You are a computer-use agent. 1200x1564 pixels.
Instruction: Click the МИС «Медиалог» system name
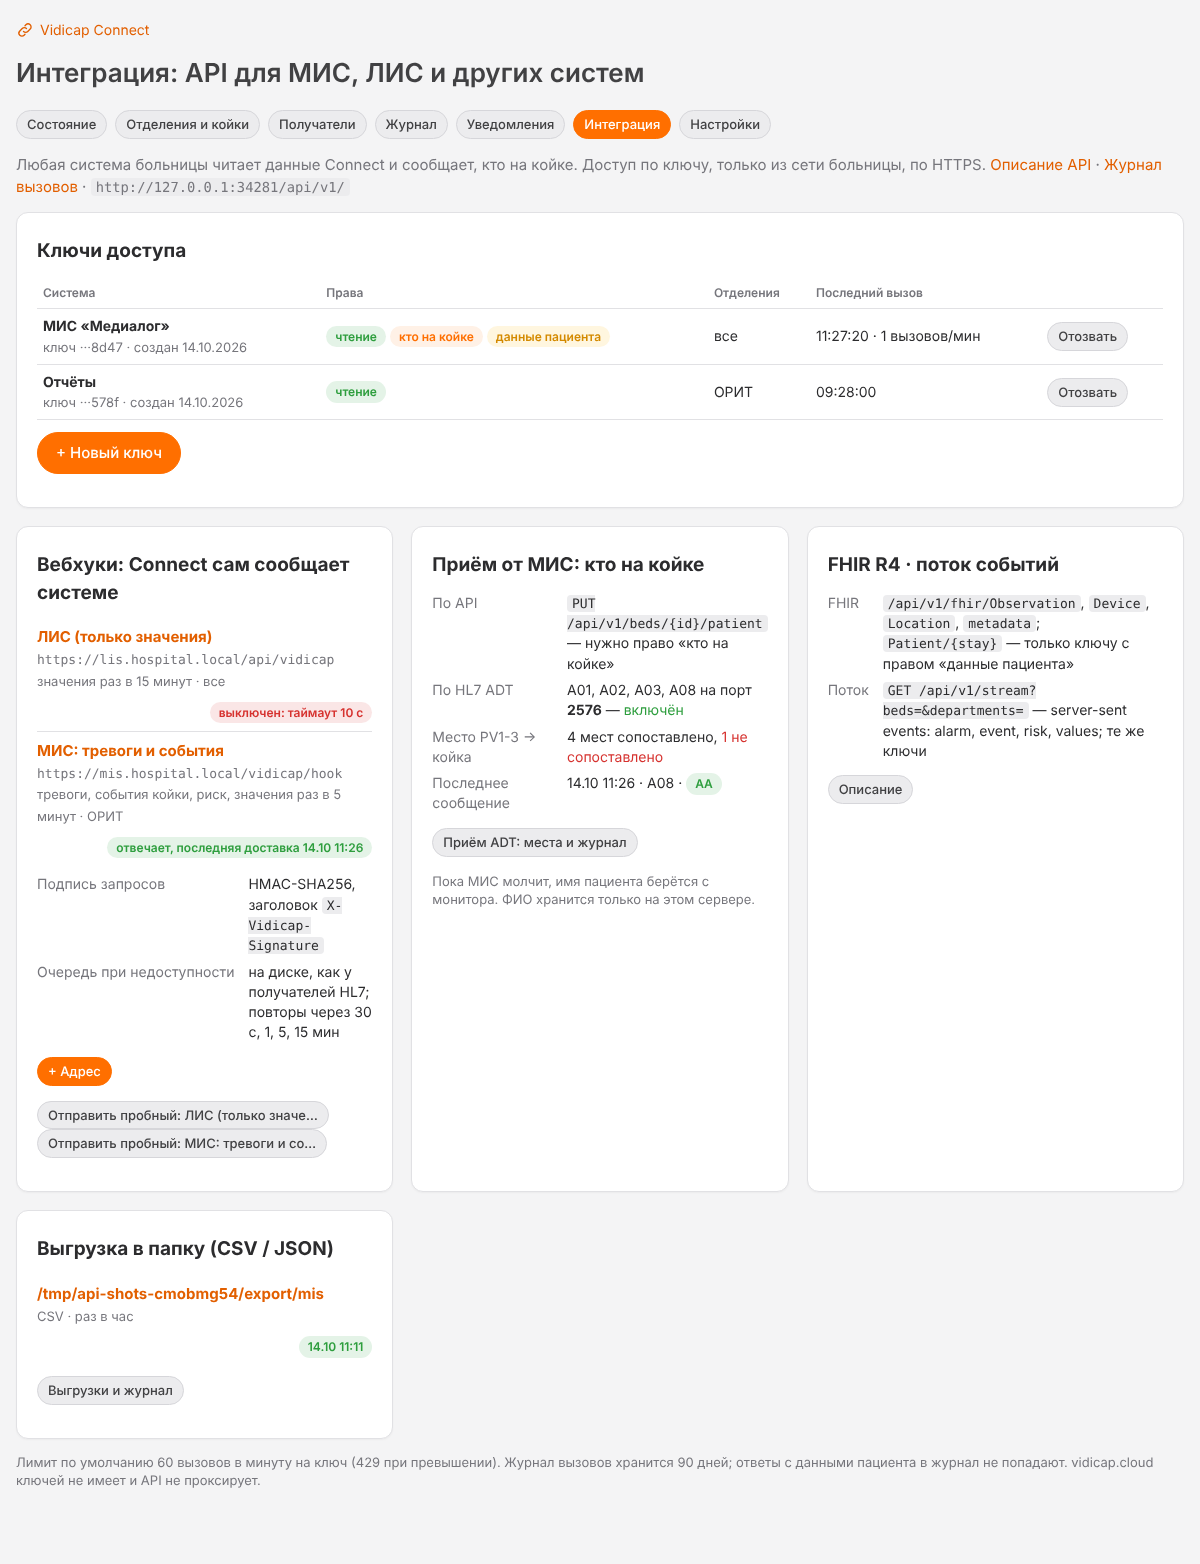tap(106, 327)
